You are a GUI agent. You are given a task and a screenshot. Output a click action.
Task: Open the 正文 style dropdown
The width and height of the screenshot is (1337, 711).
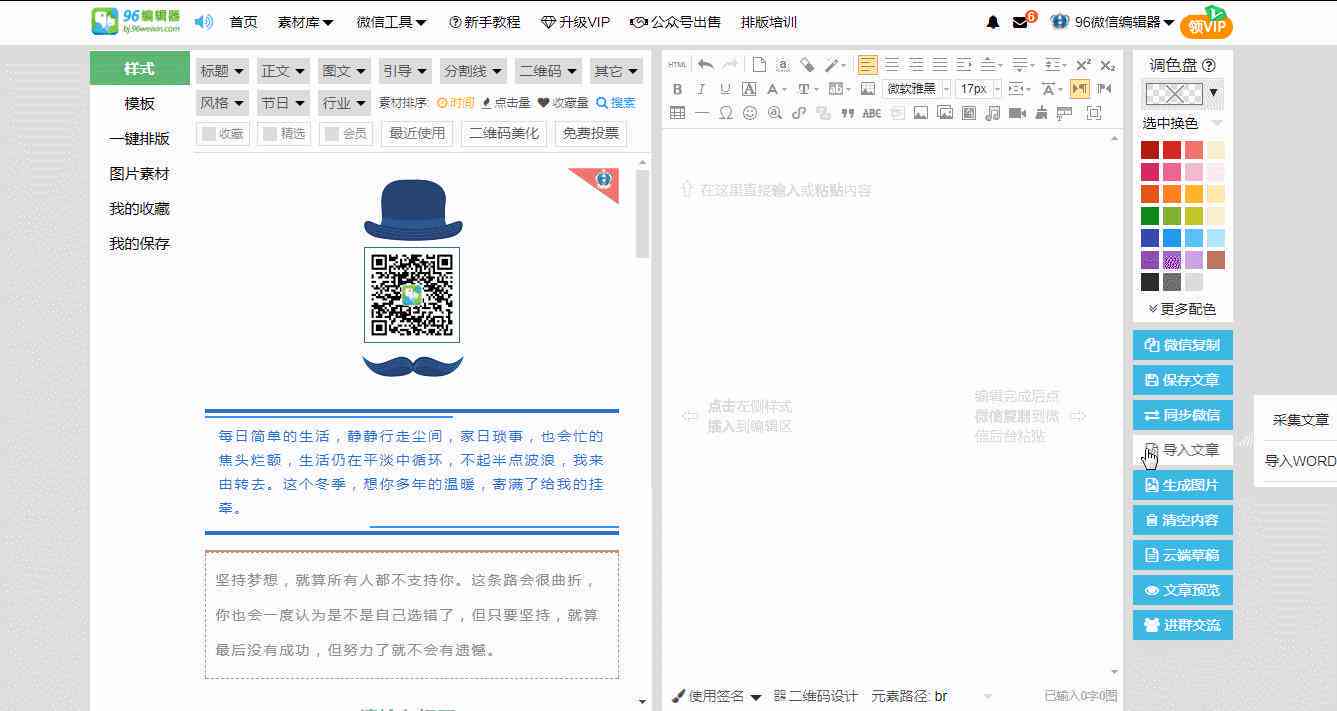point(284,71)
